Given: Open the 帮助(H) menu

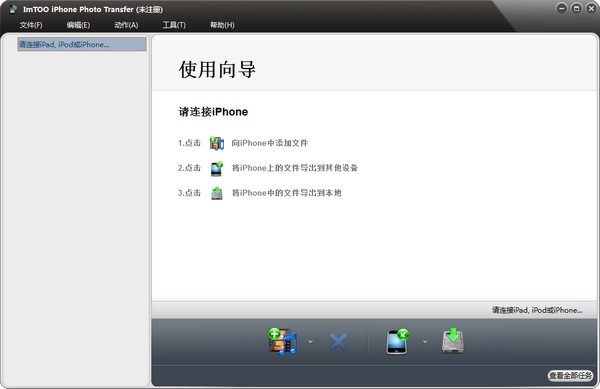Looking at the screenshot, I should (x=222, y=25).
